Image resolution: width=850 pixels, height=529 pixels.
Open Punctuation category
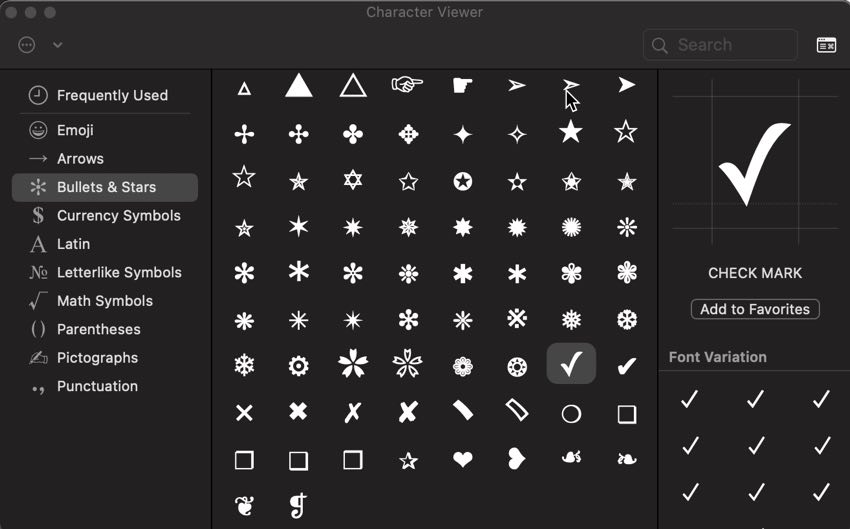[x=105, y=386]
